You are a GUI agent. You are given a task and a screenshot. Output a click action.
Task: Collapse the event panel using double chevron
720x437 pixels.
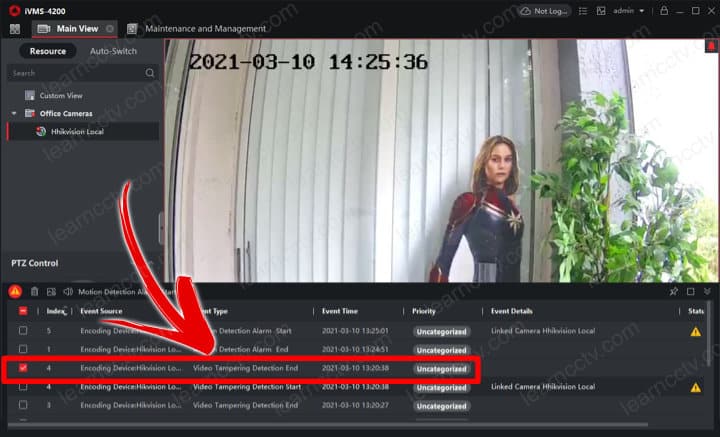708,292
